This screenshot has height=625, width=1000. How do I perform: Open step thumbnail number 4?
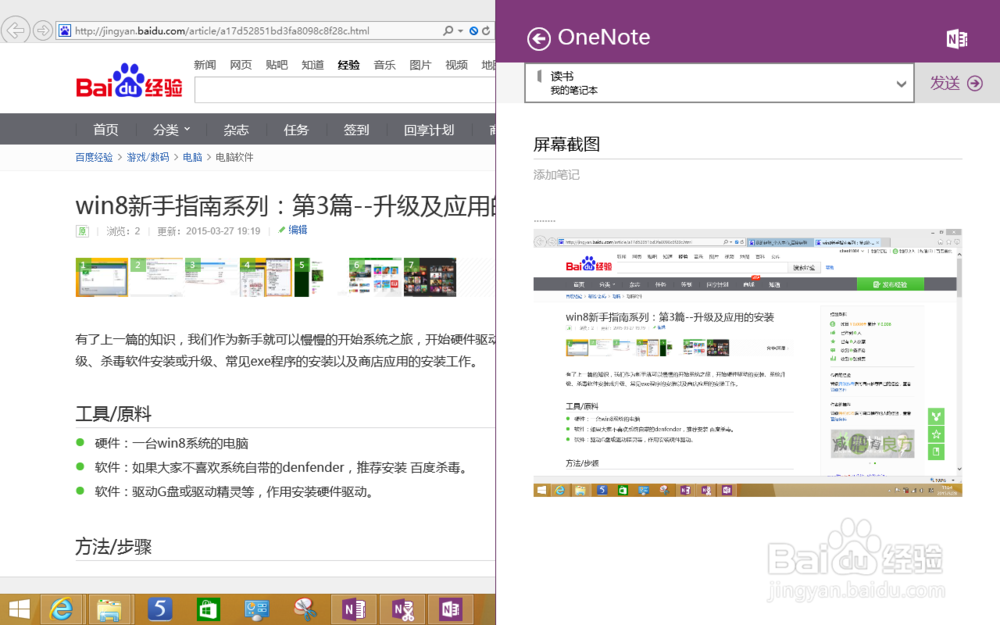pyautogui.click(x=266, y=277)
